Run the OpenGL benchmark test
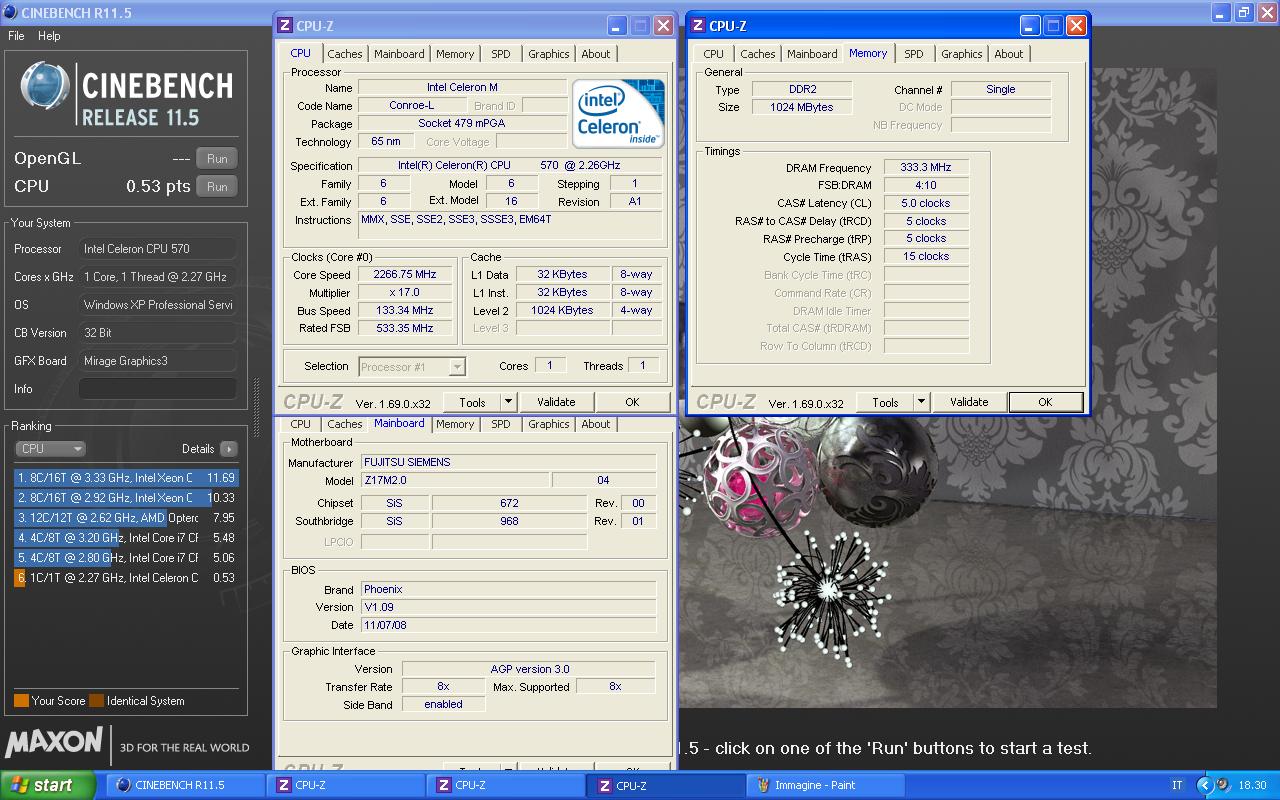 (217, 158)
